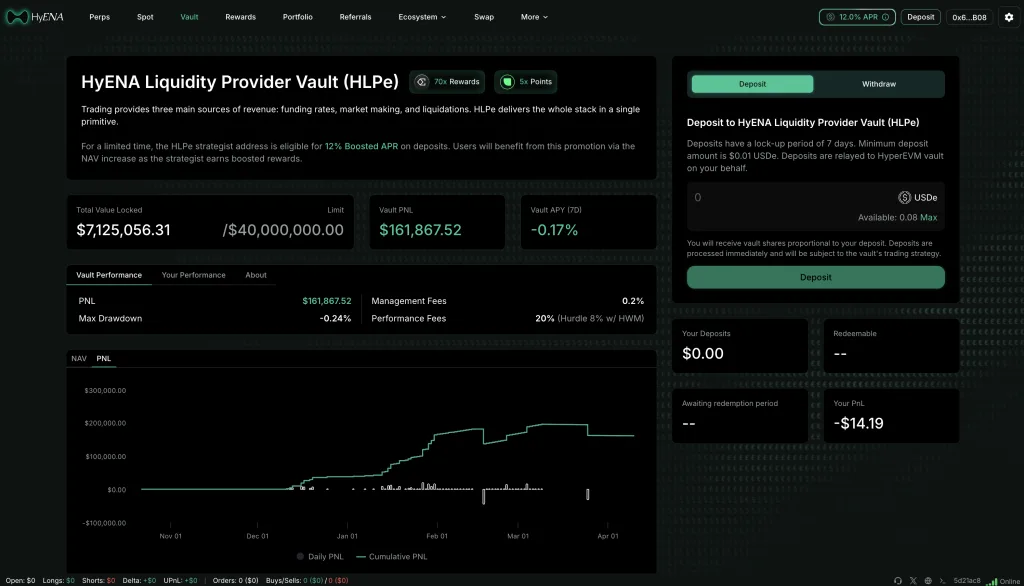Click the Max Drawdown -0.24% value
This screenshot has height=586, width=1024.
pos(335,319)
